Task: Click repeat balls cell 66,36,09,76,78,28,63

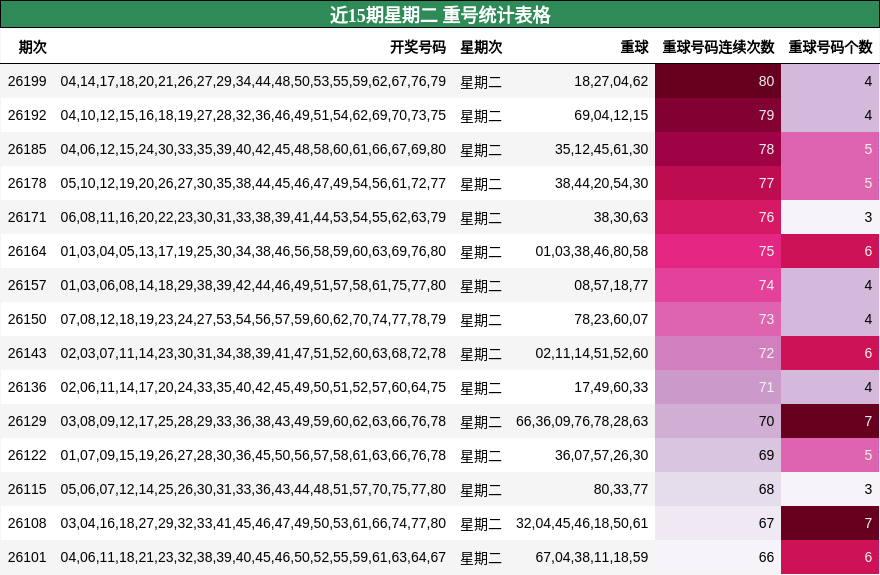Action: pos(582,421)
